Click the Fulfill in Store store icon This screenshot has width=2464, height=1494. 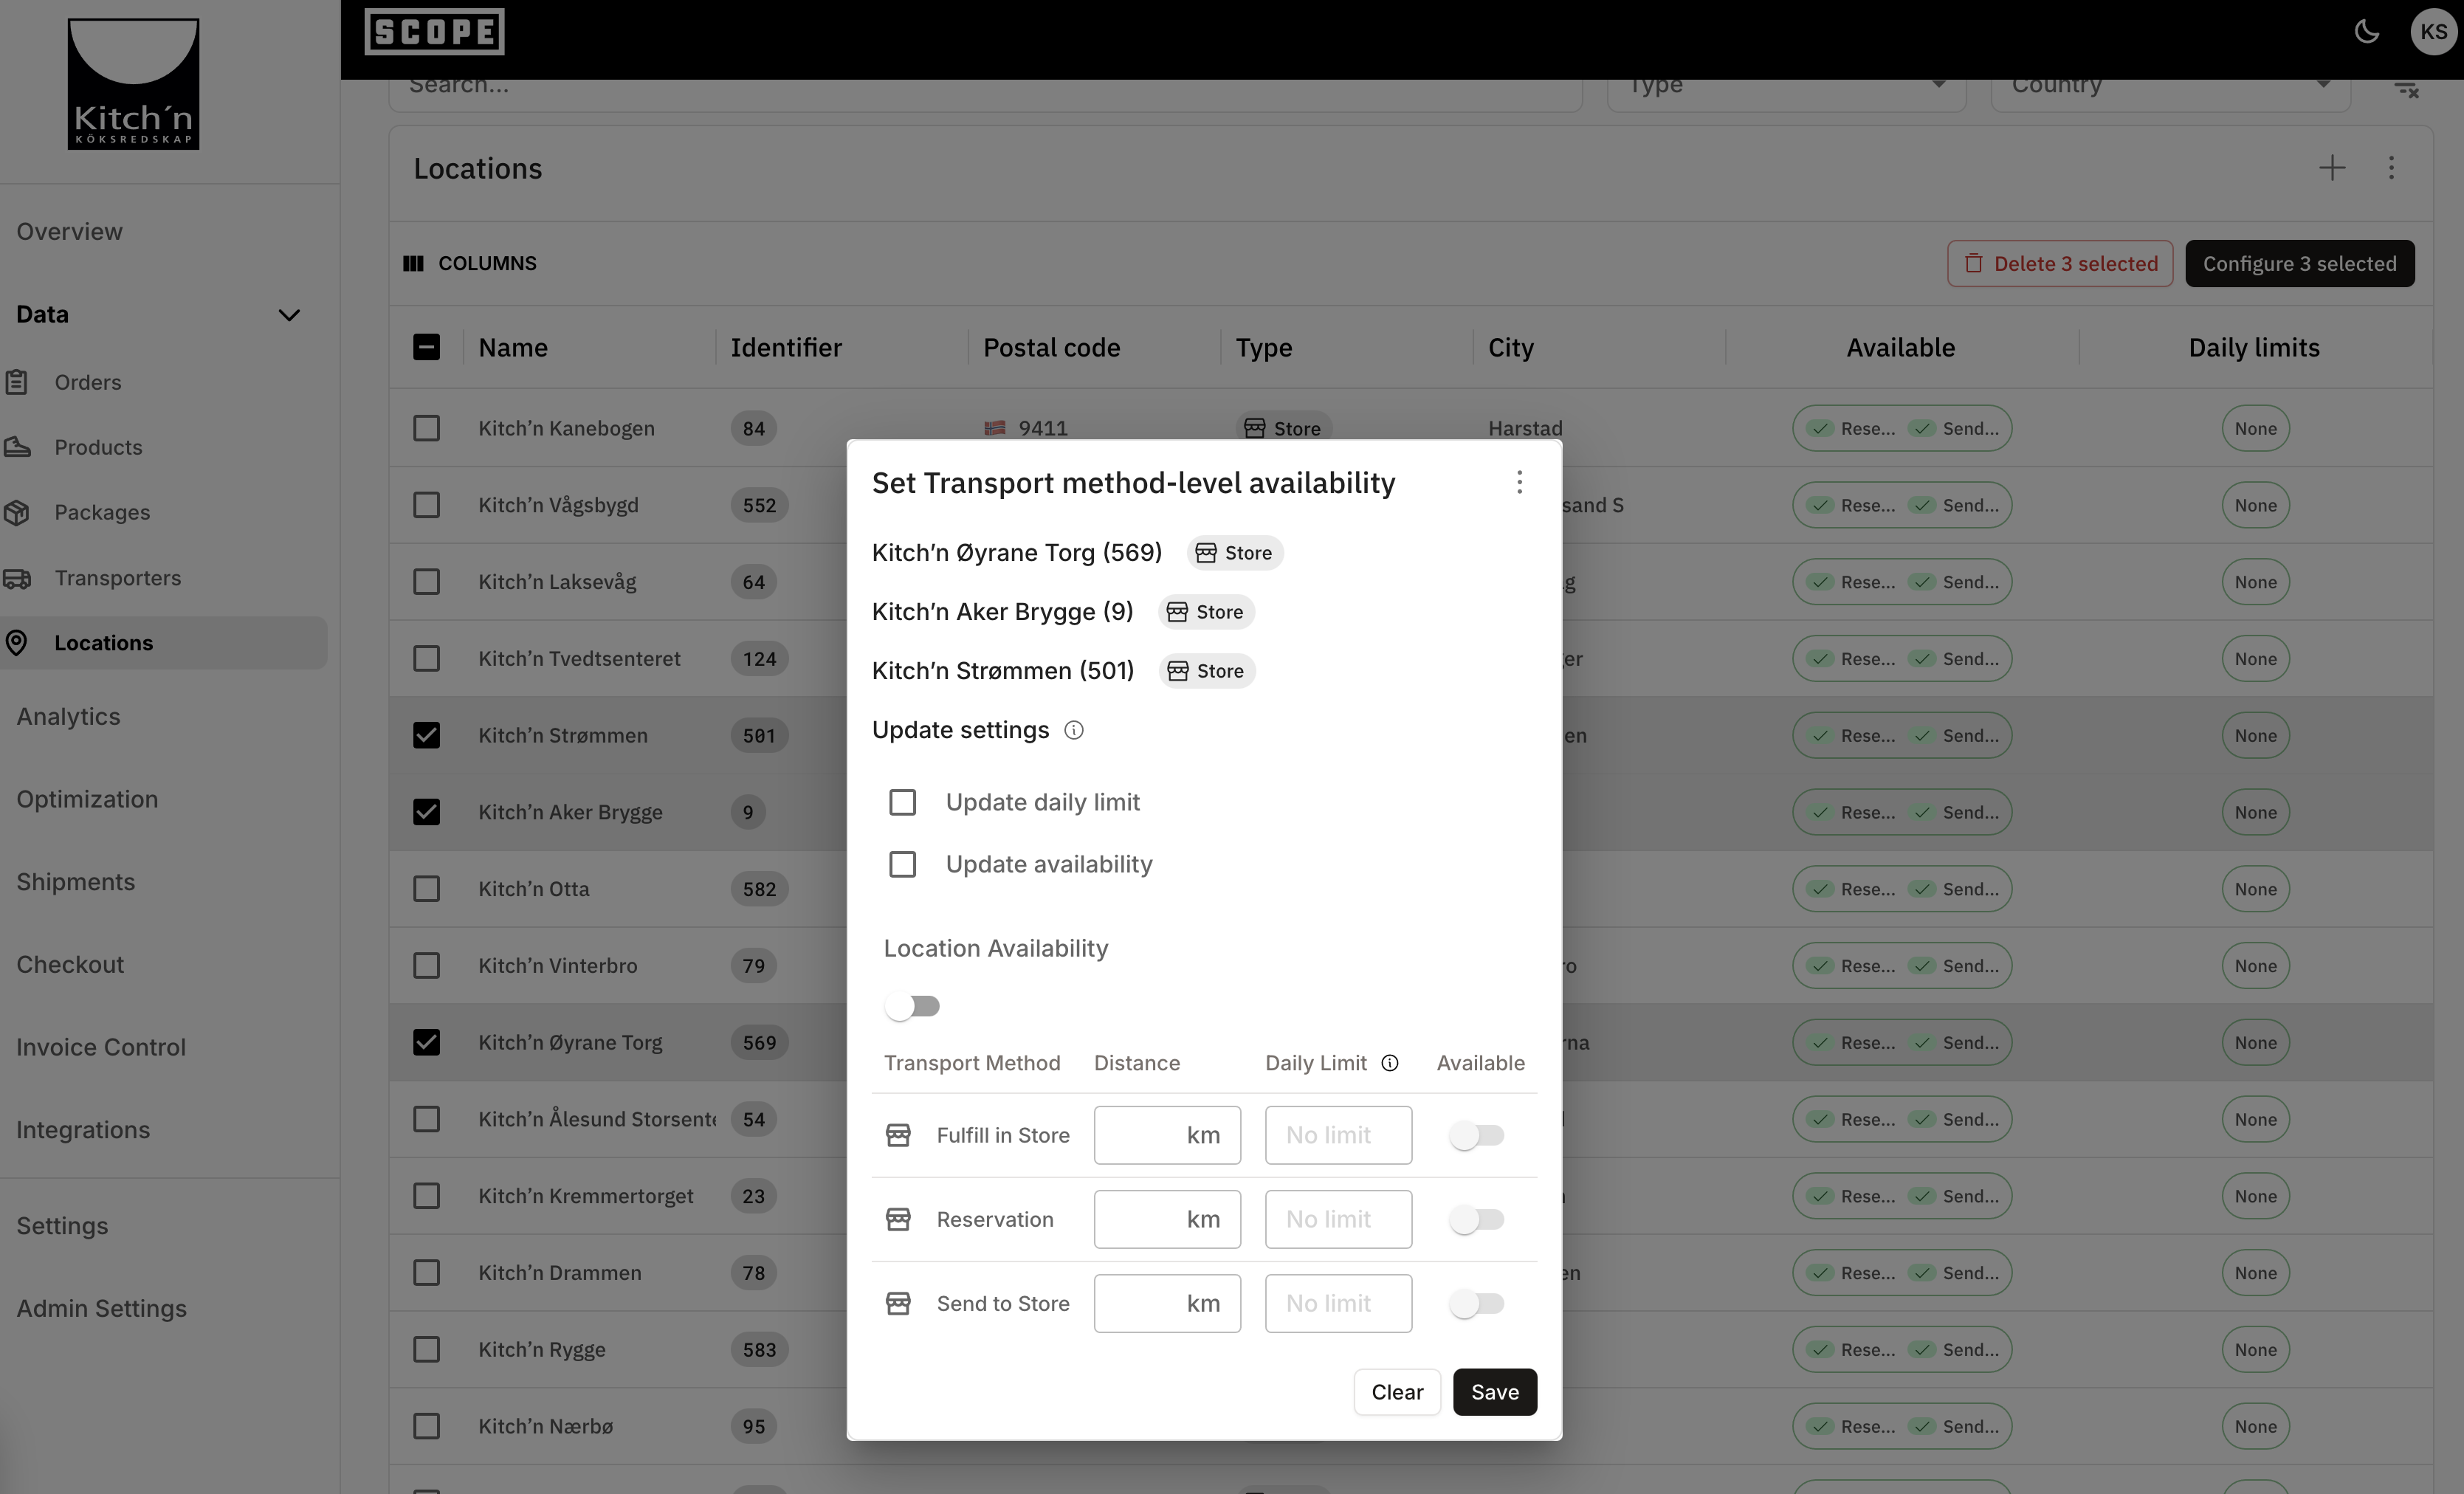[x=898, y=1135]
